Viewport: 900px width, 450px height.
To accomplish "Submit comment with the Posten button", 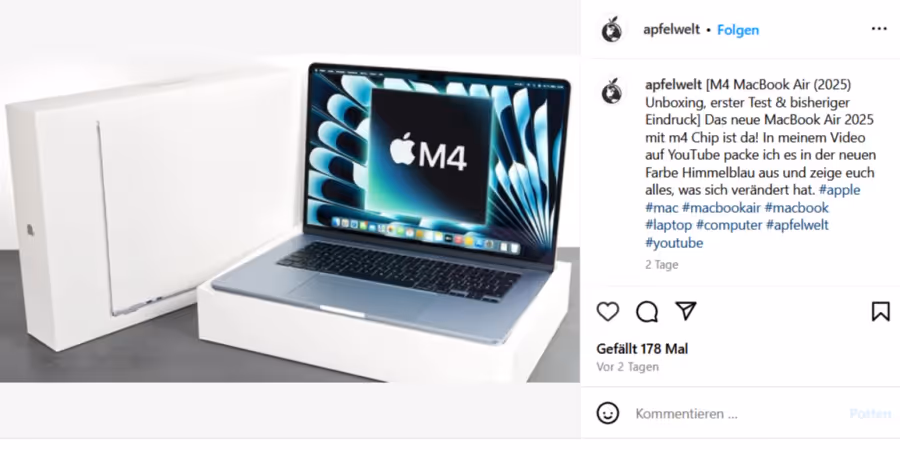I will [870, 414].
